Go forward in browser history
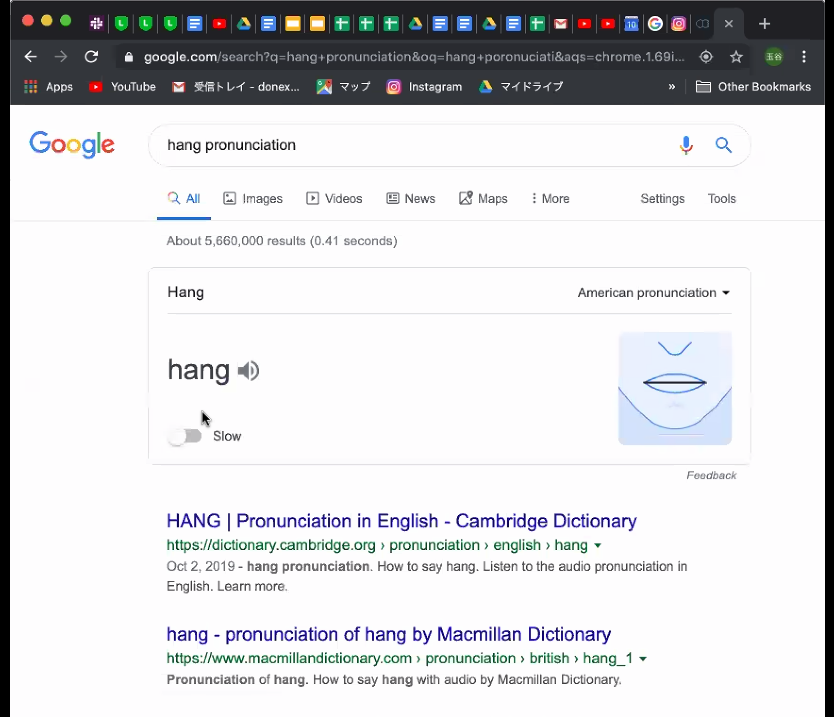Viewport: 834px width, 717px height. click(61, 56)
